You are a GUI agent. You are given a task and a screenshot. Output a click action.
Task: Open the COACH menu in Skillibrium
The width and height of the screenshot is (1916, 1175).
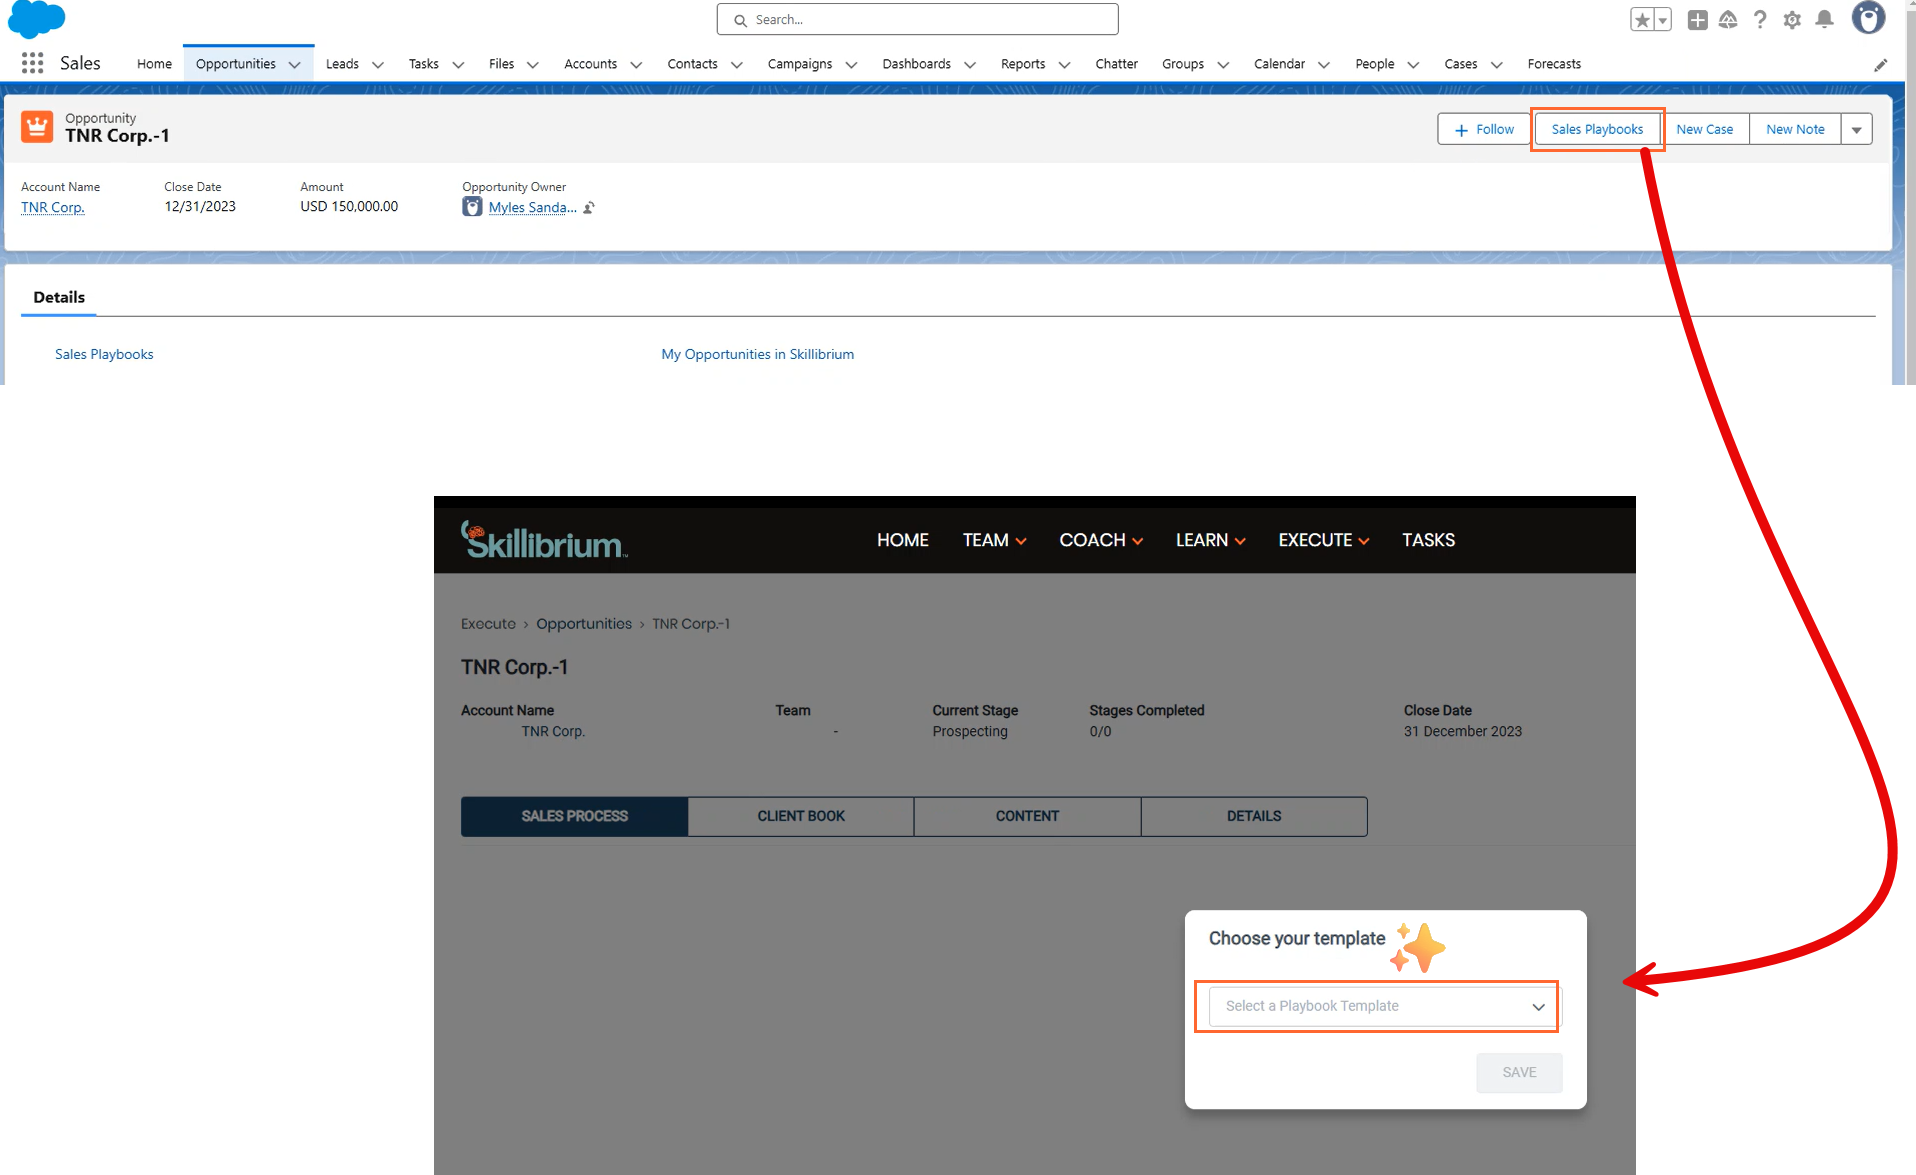click(1101, 540)
